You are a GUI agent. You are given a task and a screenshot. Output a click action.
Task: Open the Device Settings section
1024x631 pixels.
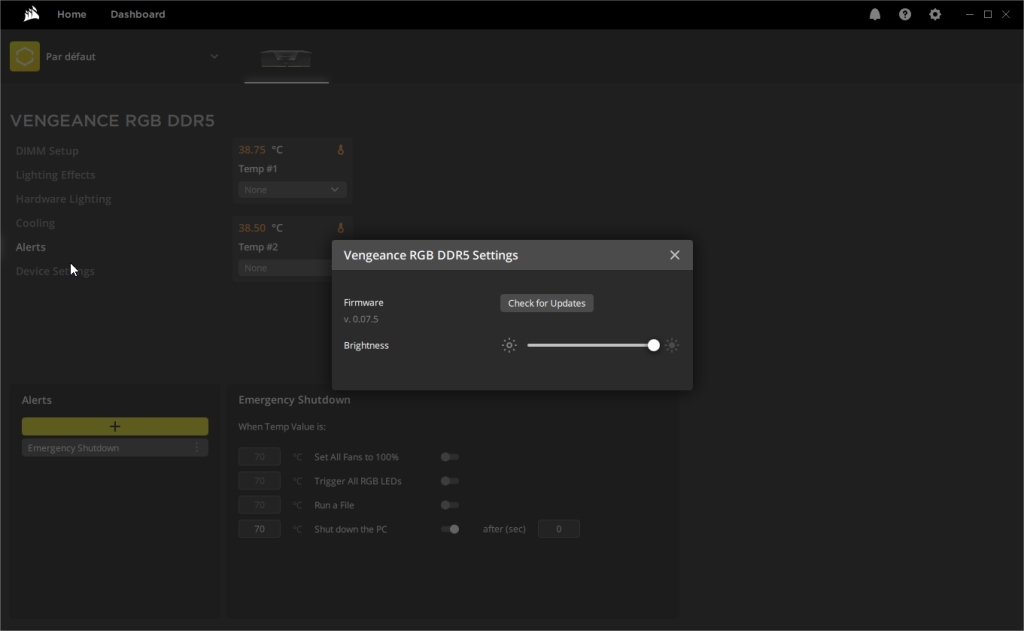click(x=55, y=271)
